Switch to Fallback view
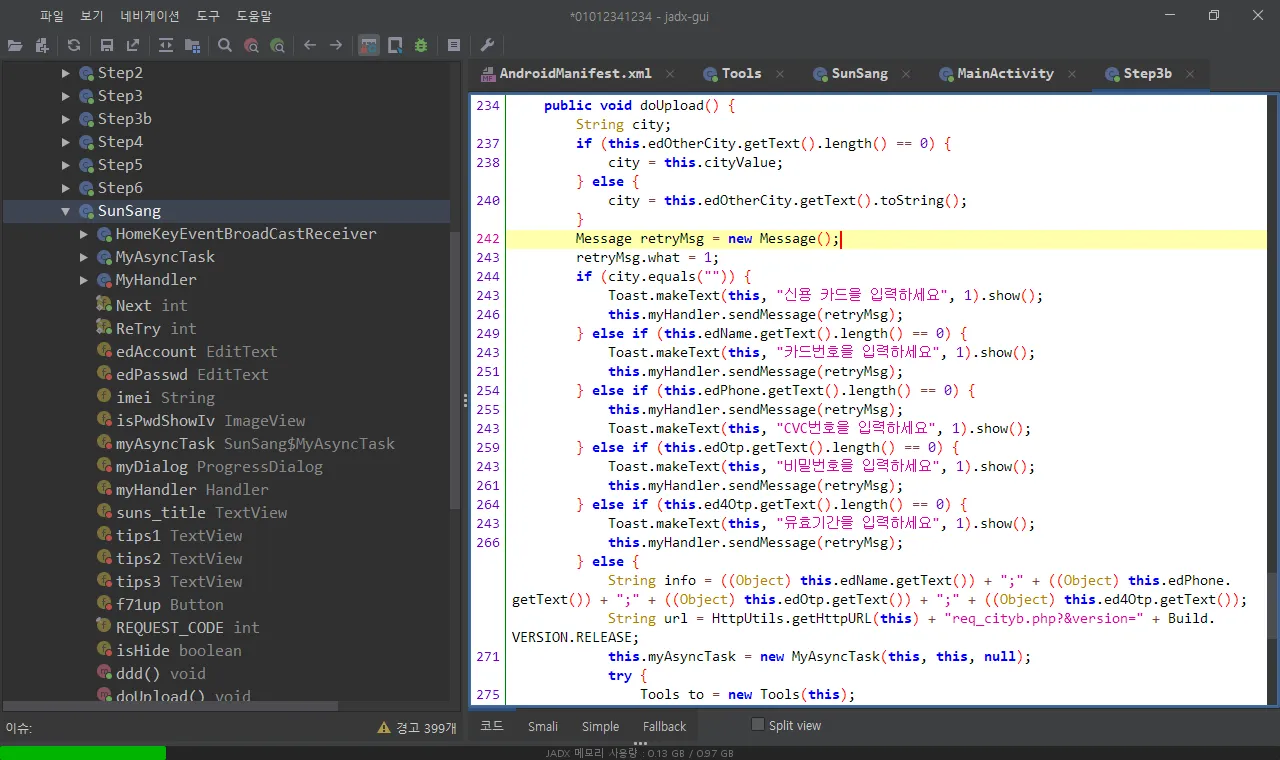 [x=665, y=726]
